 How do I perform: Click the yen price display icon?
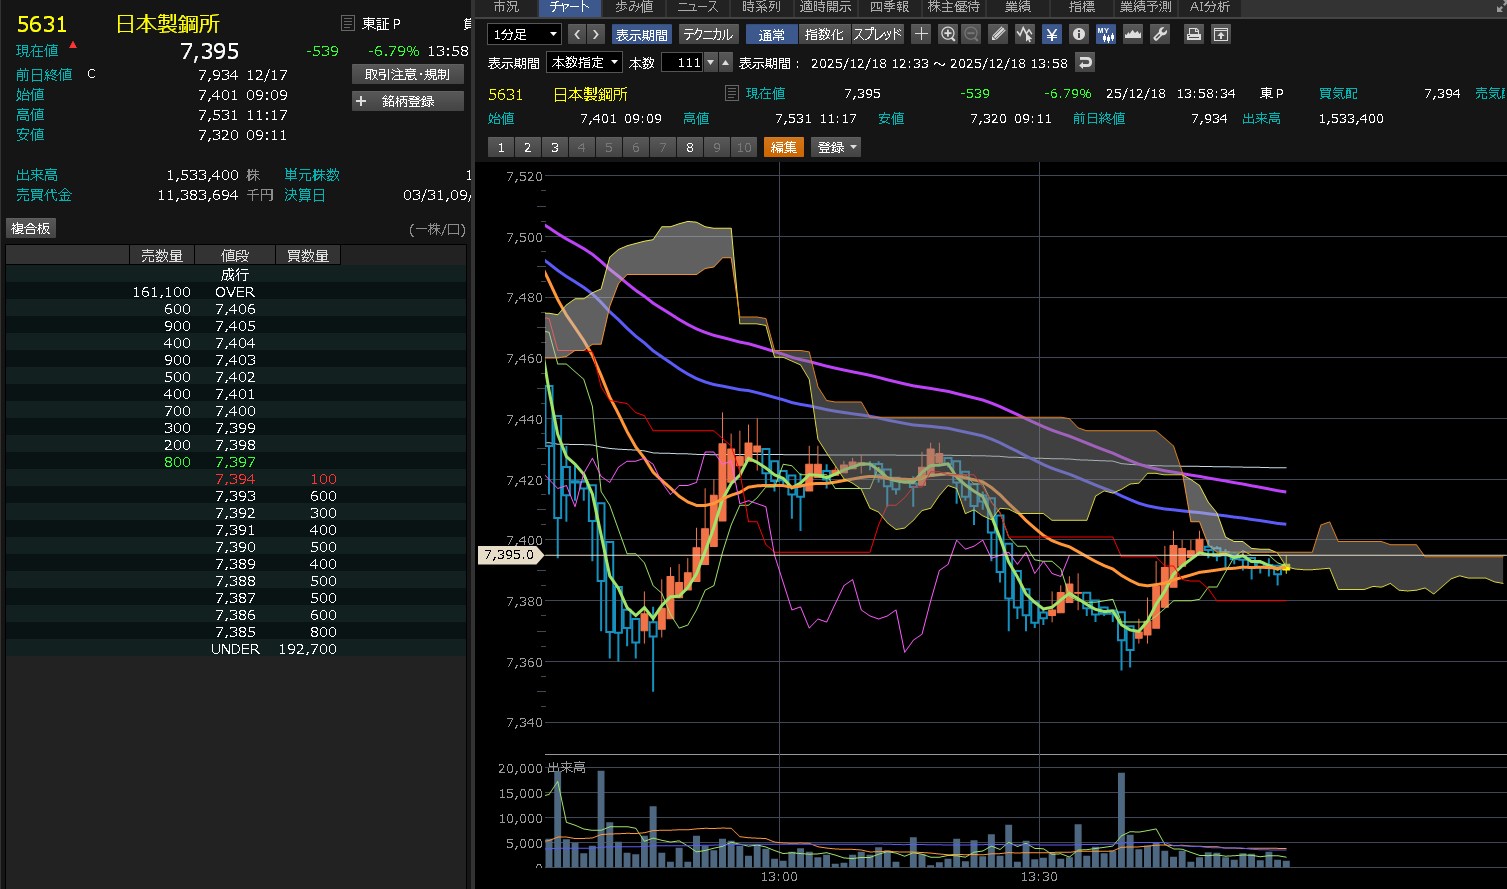(1051, 34)
